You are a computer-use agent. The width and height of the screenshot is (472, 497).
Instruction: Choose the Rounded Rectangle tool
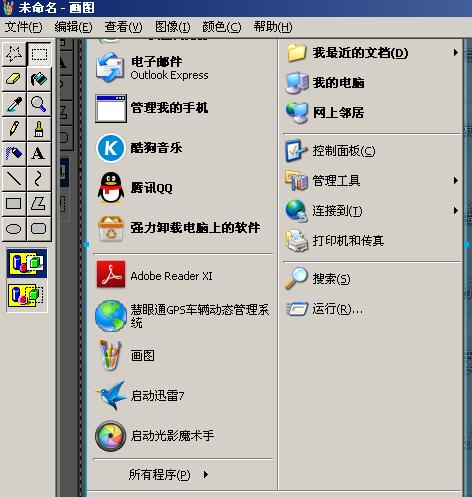[39, 229]
